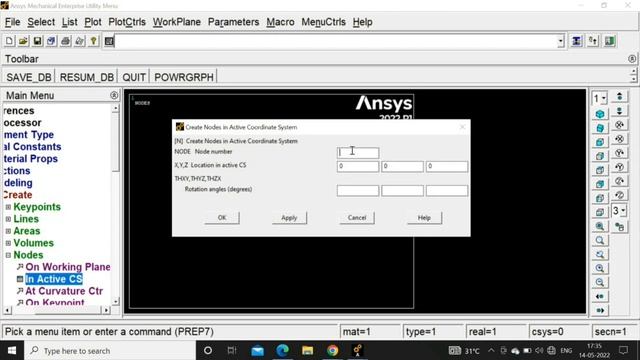Viewport: 640px width, 360px height.
Task: Click Apply in the Create Nodes dialog
Action: click(x=289, y=218)
